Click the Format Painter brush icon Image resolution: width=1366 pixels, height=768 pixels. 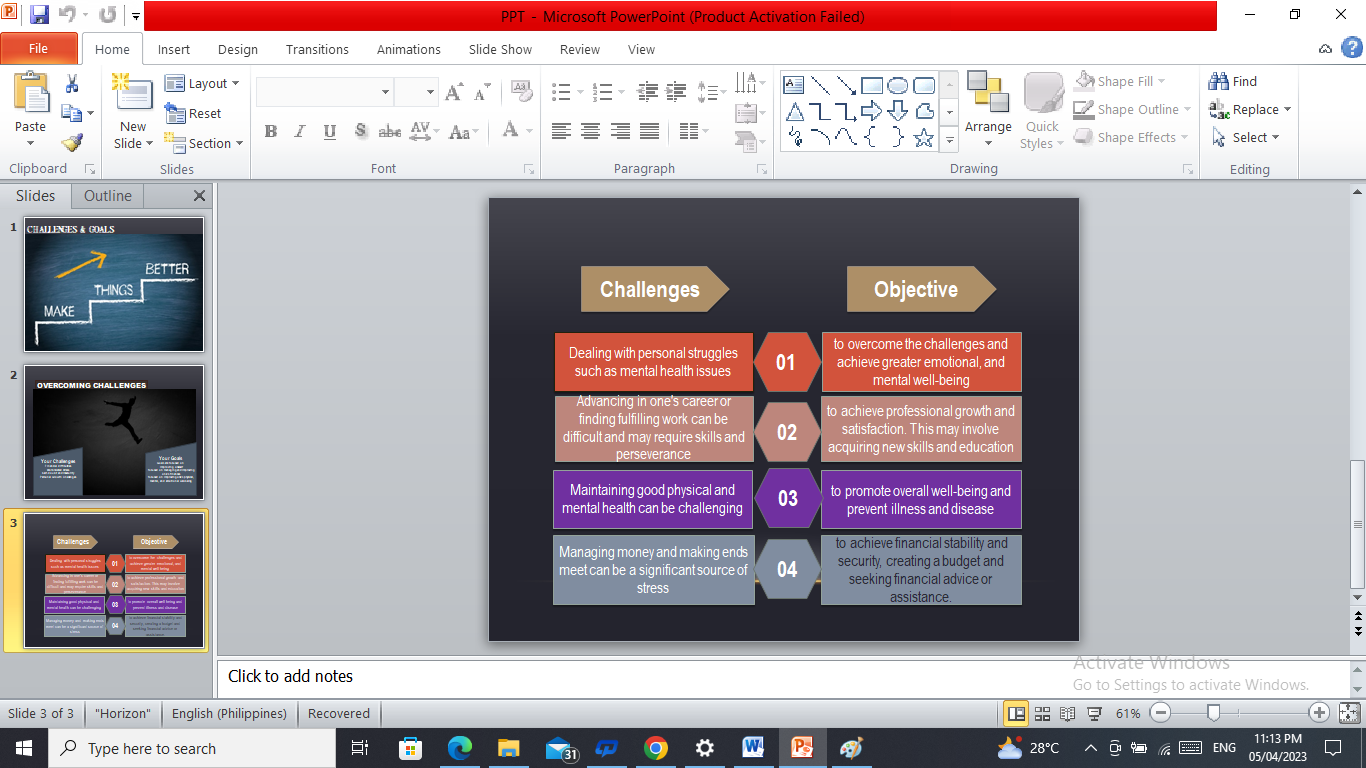coord(72,143)
